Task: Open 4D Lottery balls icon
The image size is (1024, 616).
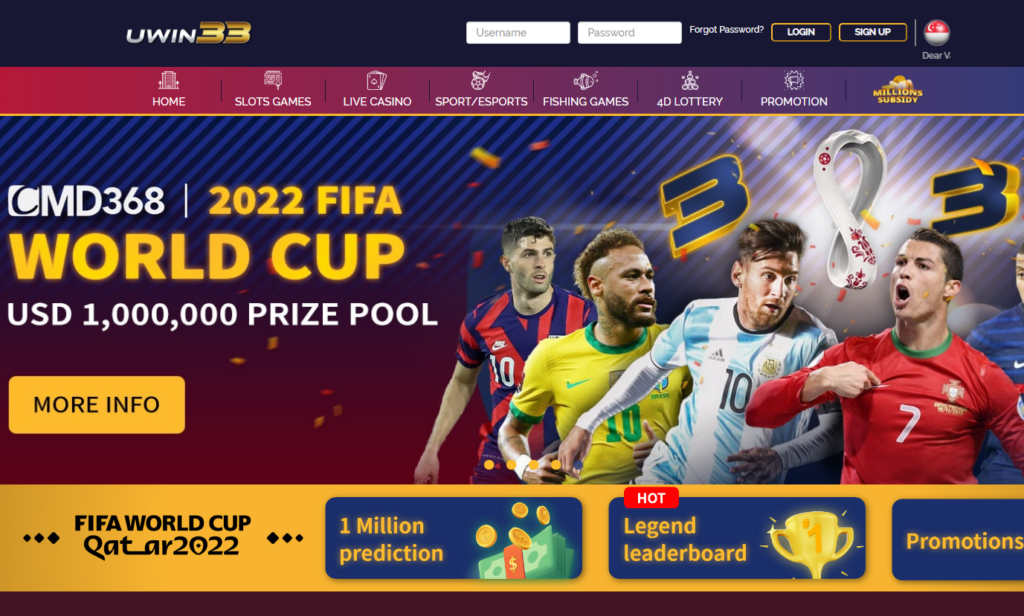Action: 690,80
